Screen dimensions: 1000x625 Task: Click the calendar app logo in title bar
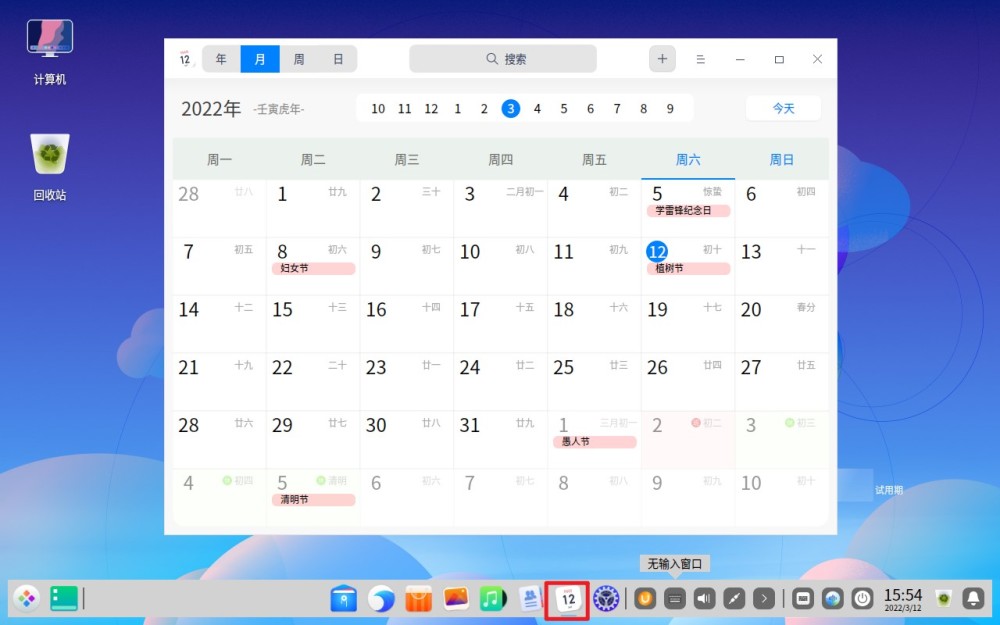tap(185, 59)
